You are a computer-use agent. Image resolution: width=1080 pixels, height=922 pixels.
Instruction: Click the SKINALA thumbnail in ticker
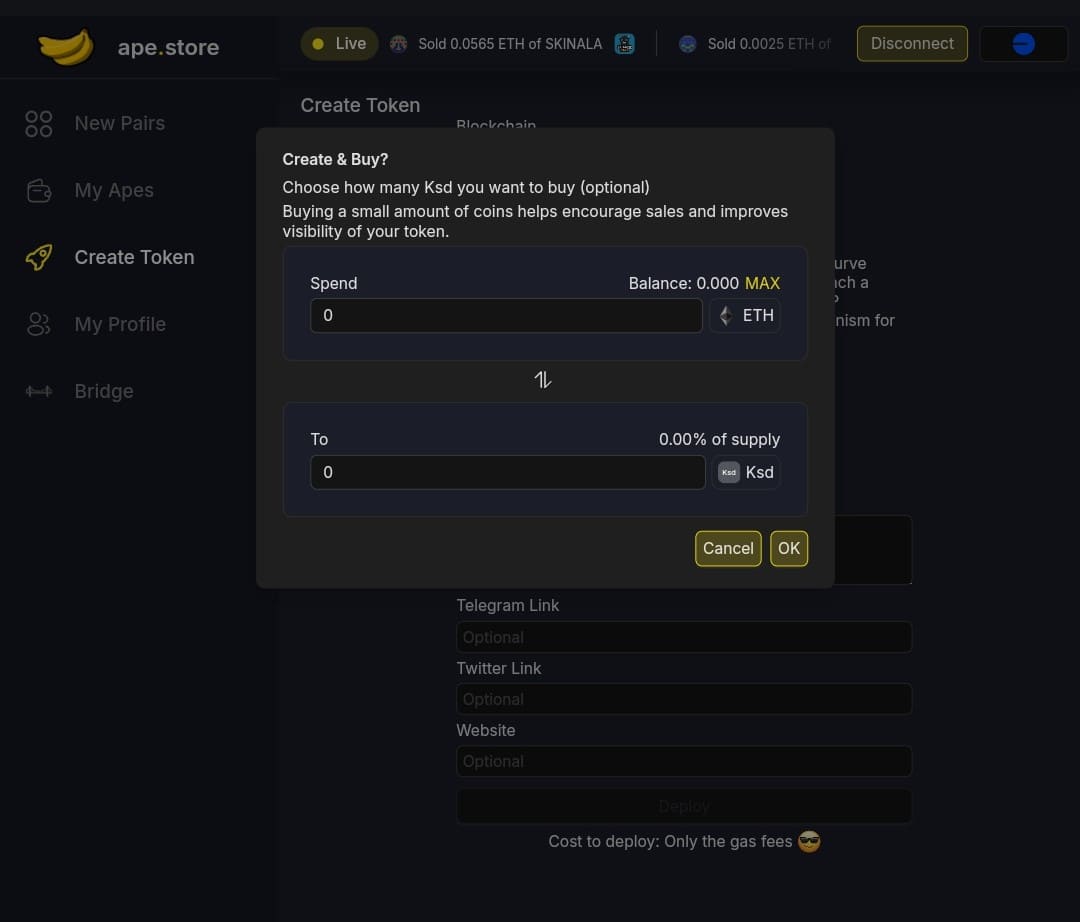click(624, 43)
